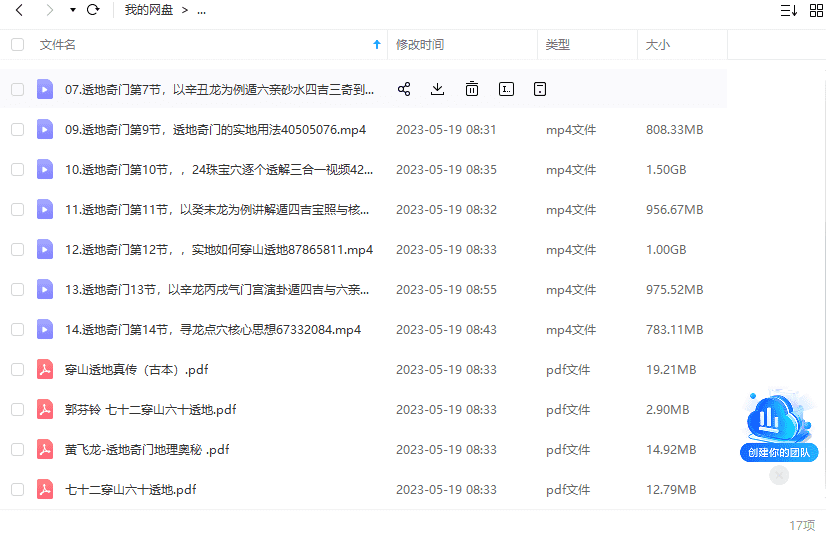This screenshot has width=826, height=543.
Task: Click the 创建你的团队 button
Action: pos(779,452)
